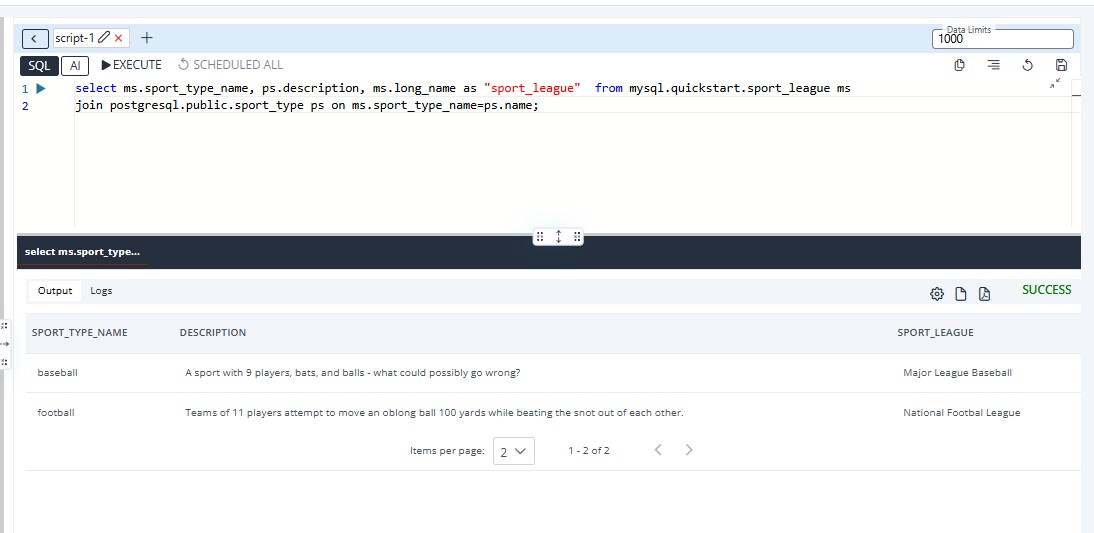Switch editor to AI mode
The image size is (1094, 533).
tap(75, 65)
